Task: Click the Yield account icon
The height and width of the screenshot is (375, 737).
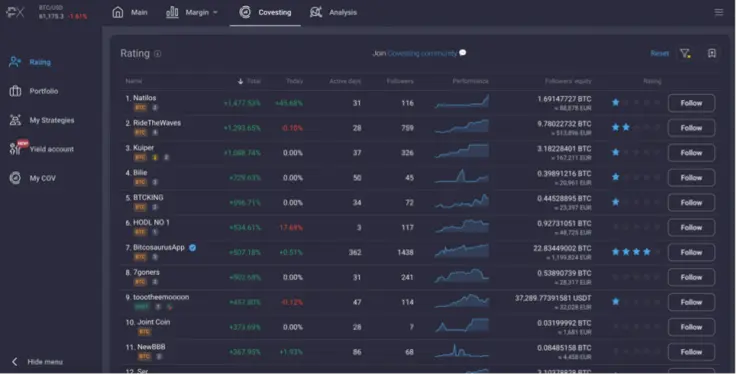Action: 15,149
